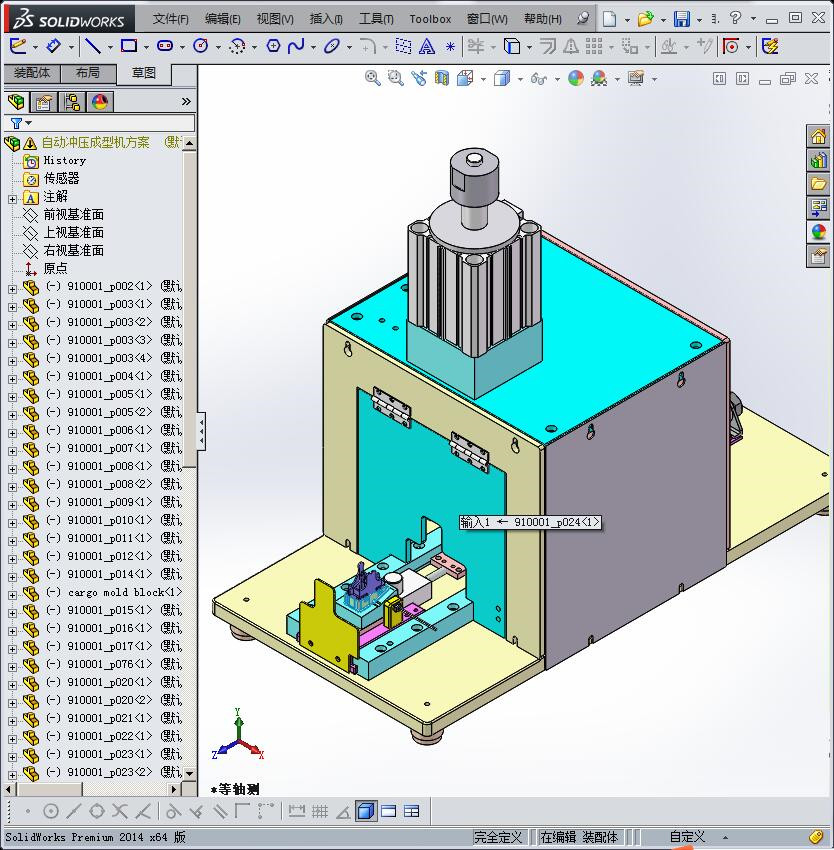Click the Rapid Sketch icon
Image resolution: width=834 pixels, height=850 pixels.
coord(771,46)
